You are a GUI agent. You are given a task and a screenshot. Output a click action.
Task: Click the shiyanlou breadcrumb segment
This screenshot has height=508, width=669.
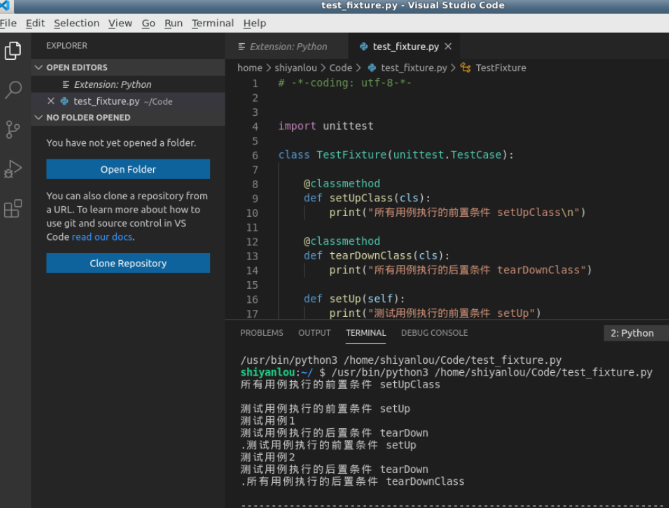[x=296, y=68]
